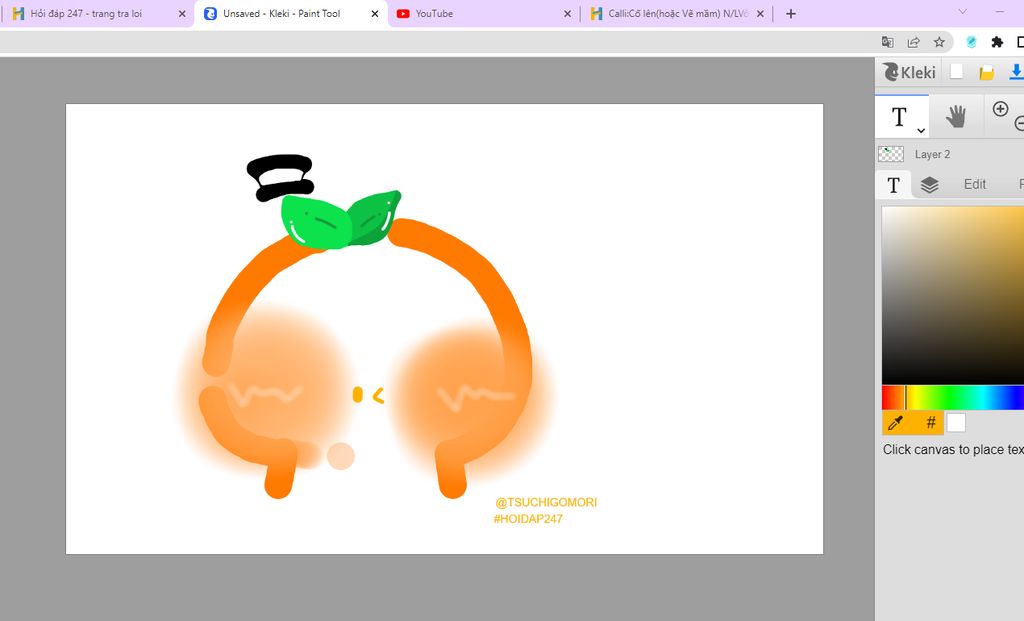1024x621 pixels.
Task: Open the Extensions puzzle icon
Action: point(997,42)
